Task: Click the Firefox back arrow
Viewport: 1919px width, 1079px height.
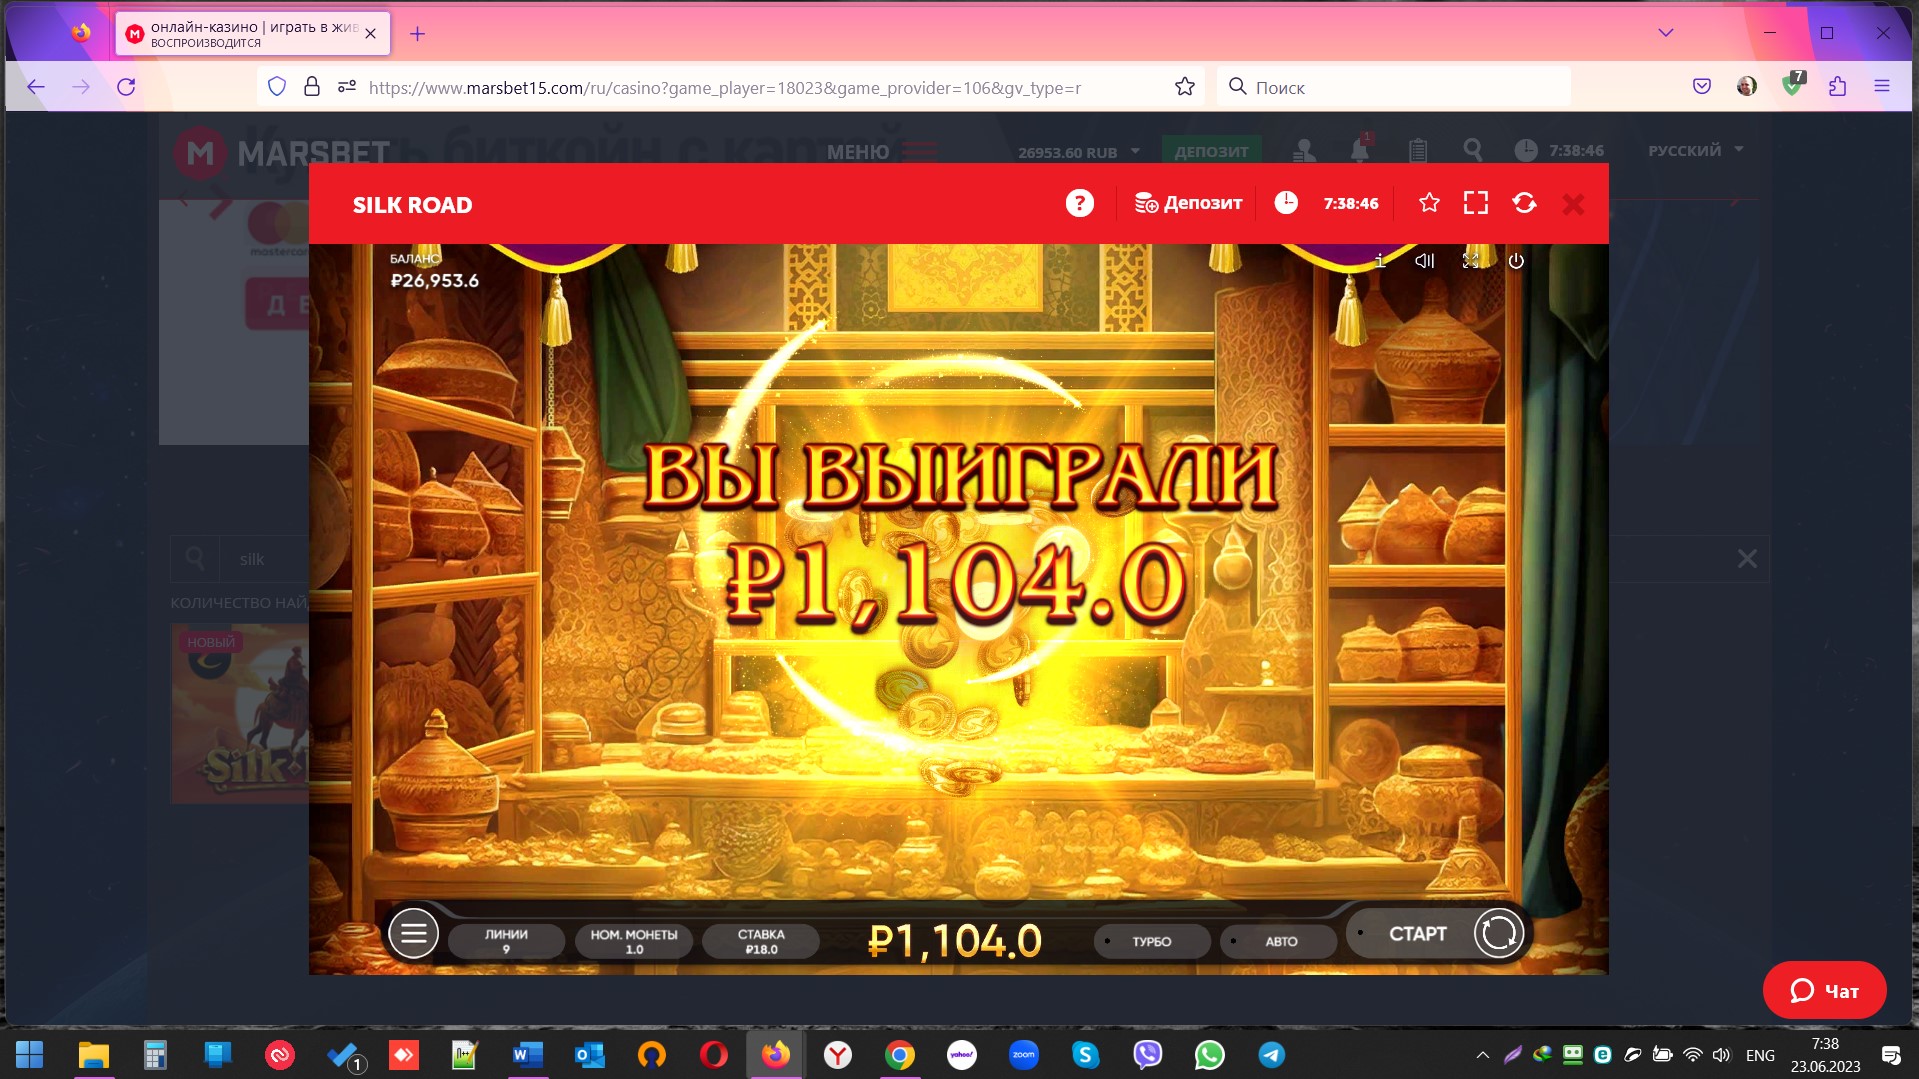Action: coord(36,87)
